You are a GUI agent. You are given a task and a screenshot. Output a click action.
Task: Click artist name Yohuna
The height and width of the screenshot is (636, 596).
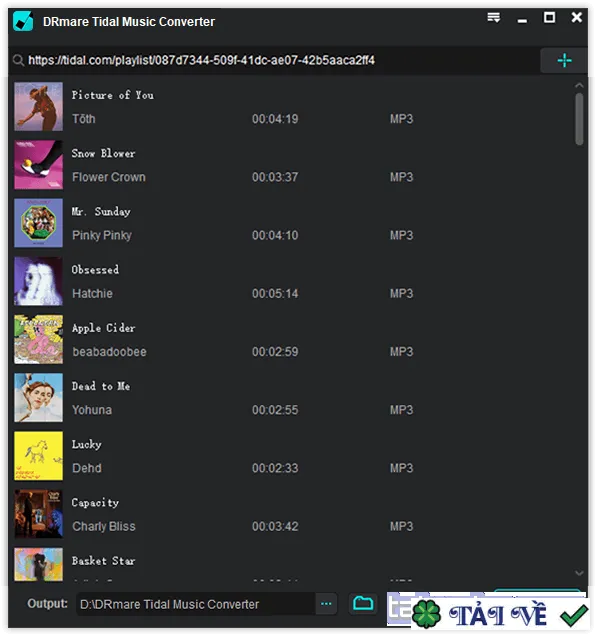pyautogui.click(x=92, y=410)
